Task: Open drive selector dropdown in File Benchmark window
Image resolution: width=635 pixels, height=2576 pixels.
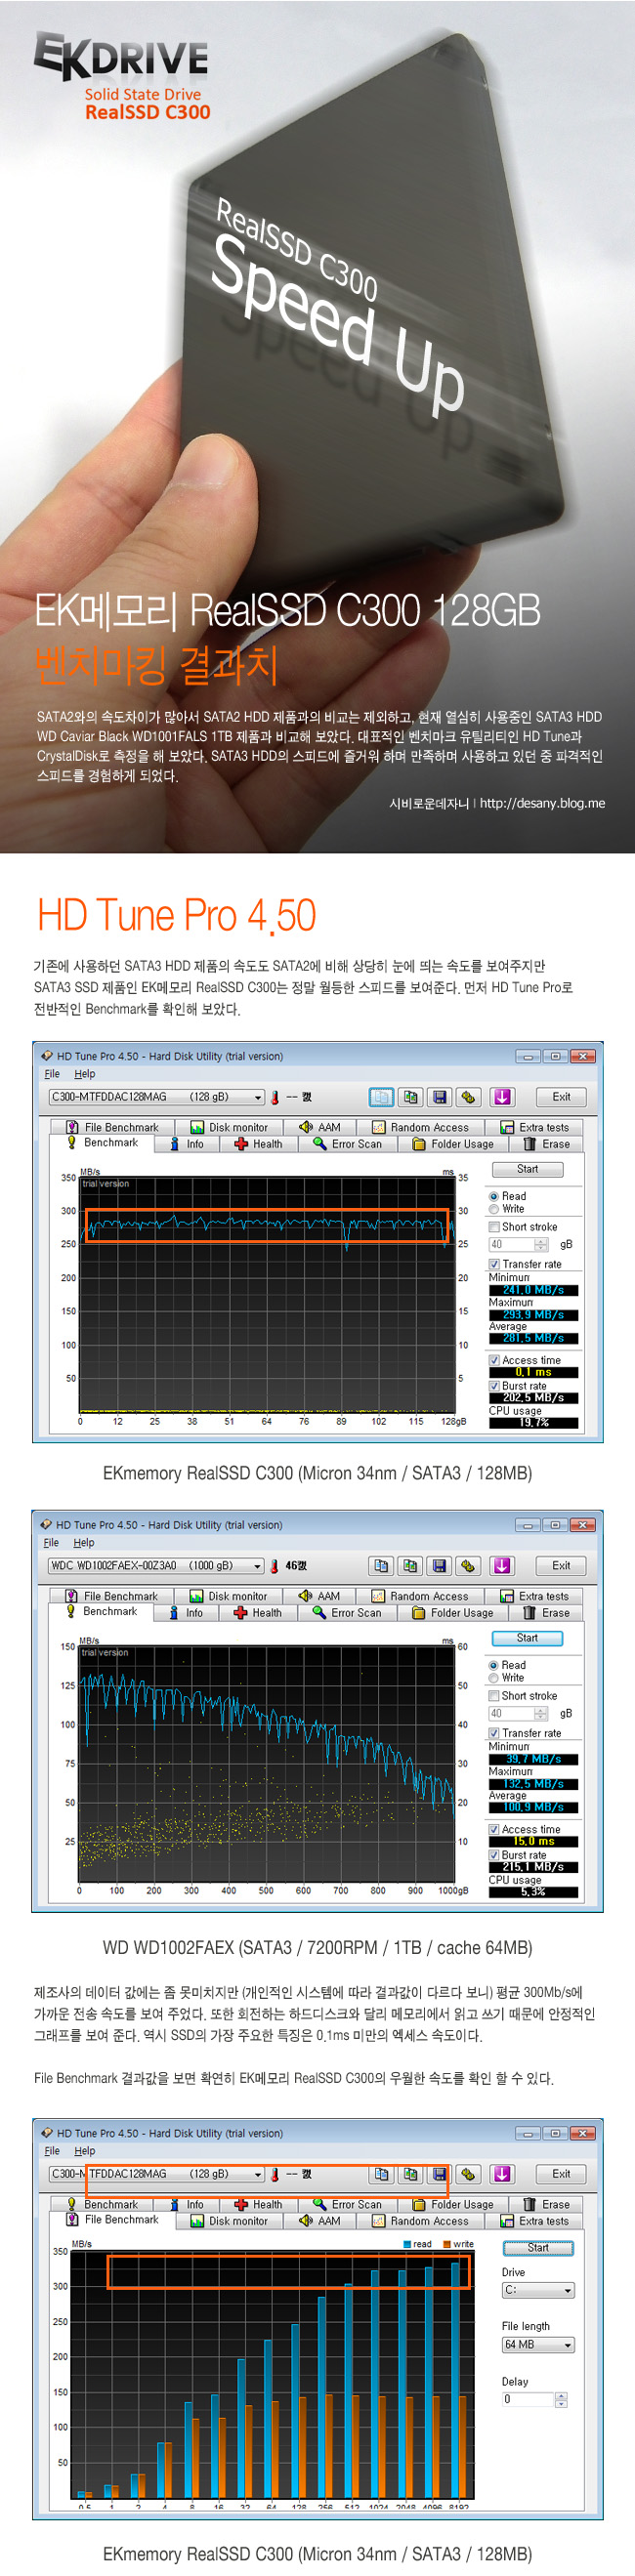Action: pos(156,2174)
